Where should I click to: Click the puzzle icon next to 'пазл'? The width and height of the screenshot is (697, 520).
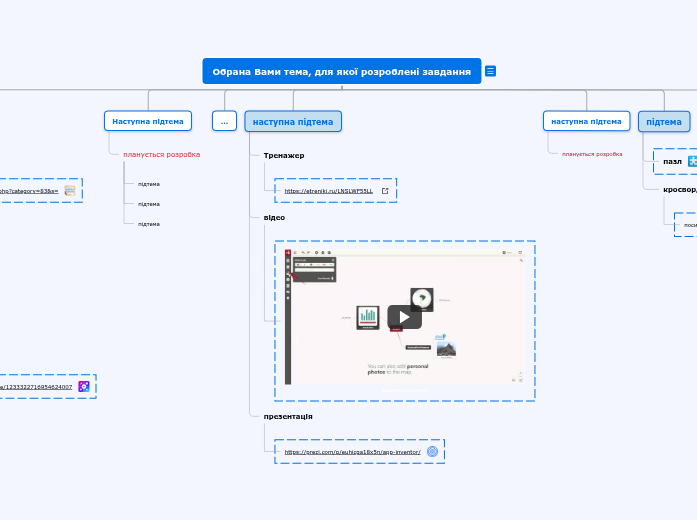[692, 161]
